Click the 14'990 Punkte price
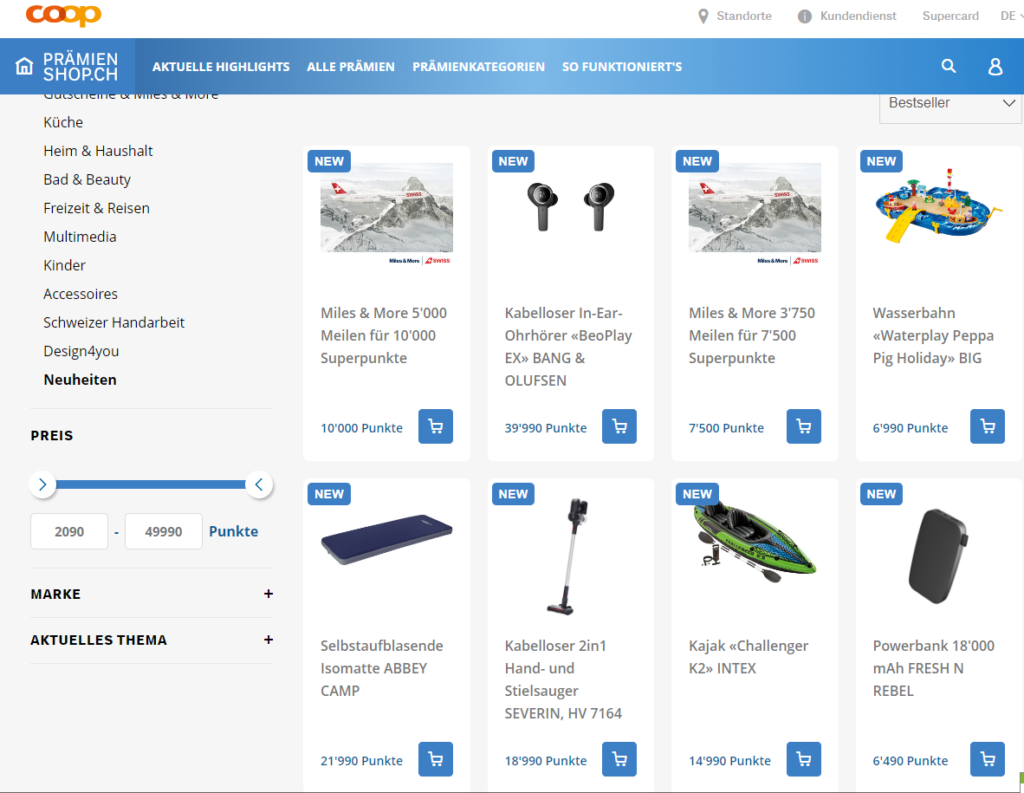1024x793 pixels. [x=729, y=761]
